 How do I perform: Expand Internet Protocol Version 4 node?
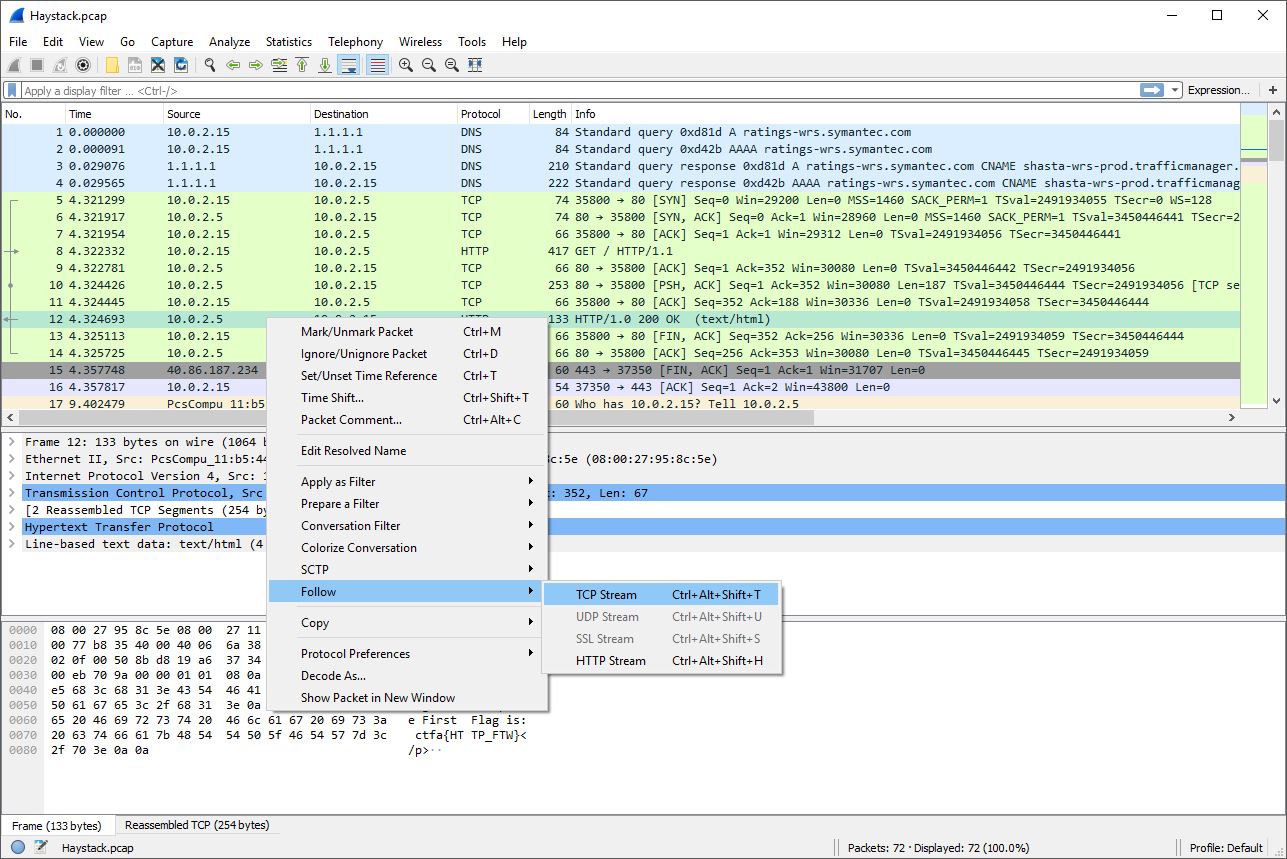coord(11,476)
